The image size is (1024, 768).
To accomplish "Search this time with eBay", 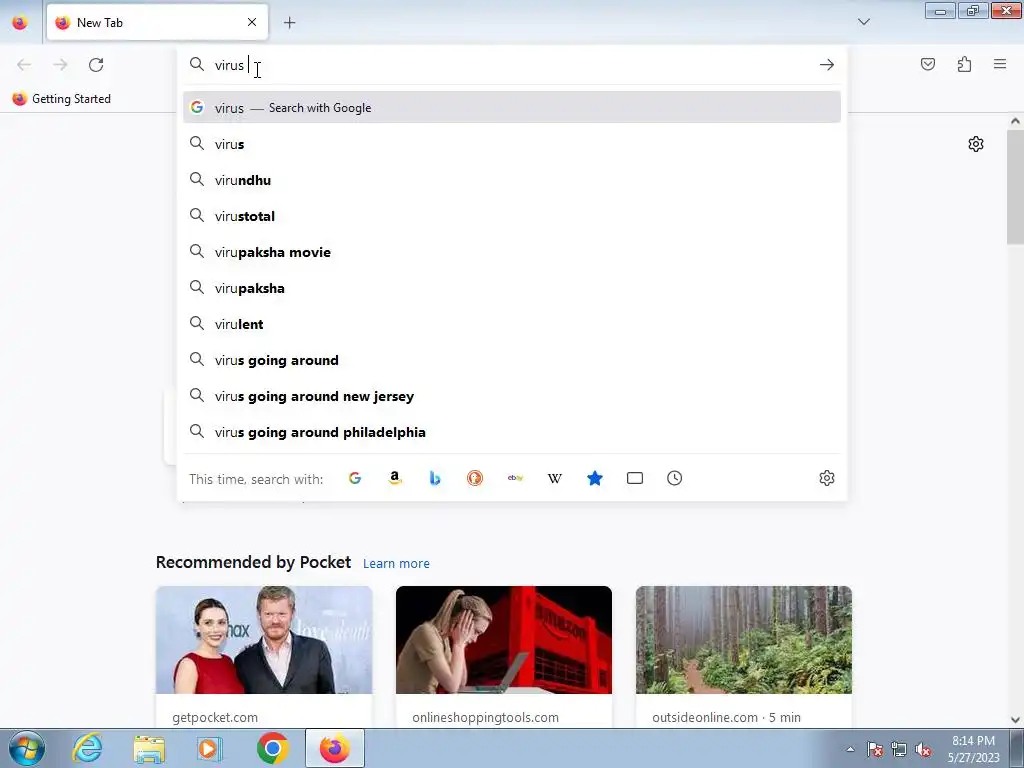I will [x=515, y=478].
